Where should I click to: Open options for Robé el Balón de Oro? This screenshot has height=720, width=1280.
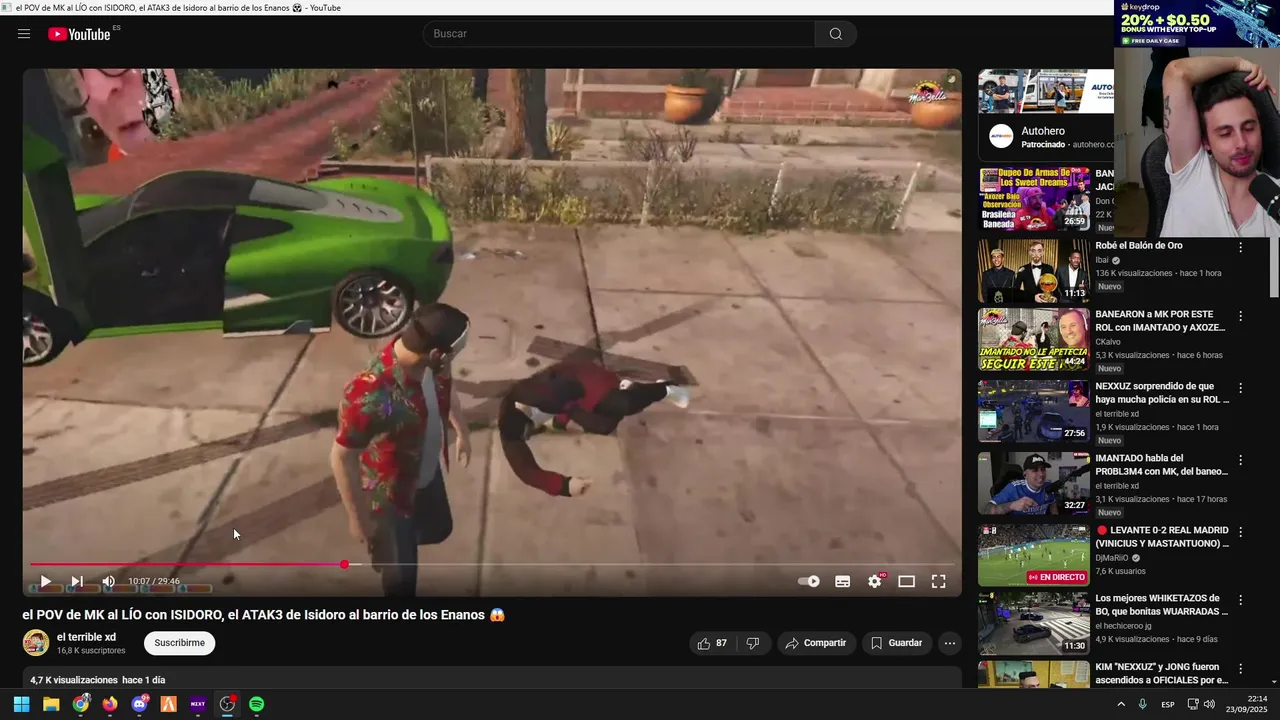(x=1241, y=247)
